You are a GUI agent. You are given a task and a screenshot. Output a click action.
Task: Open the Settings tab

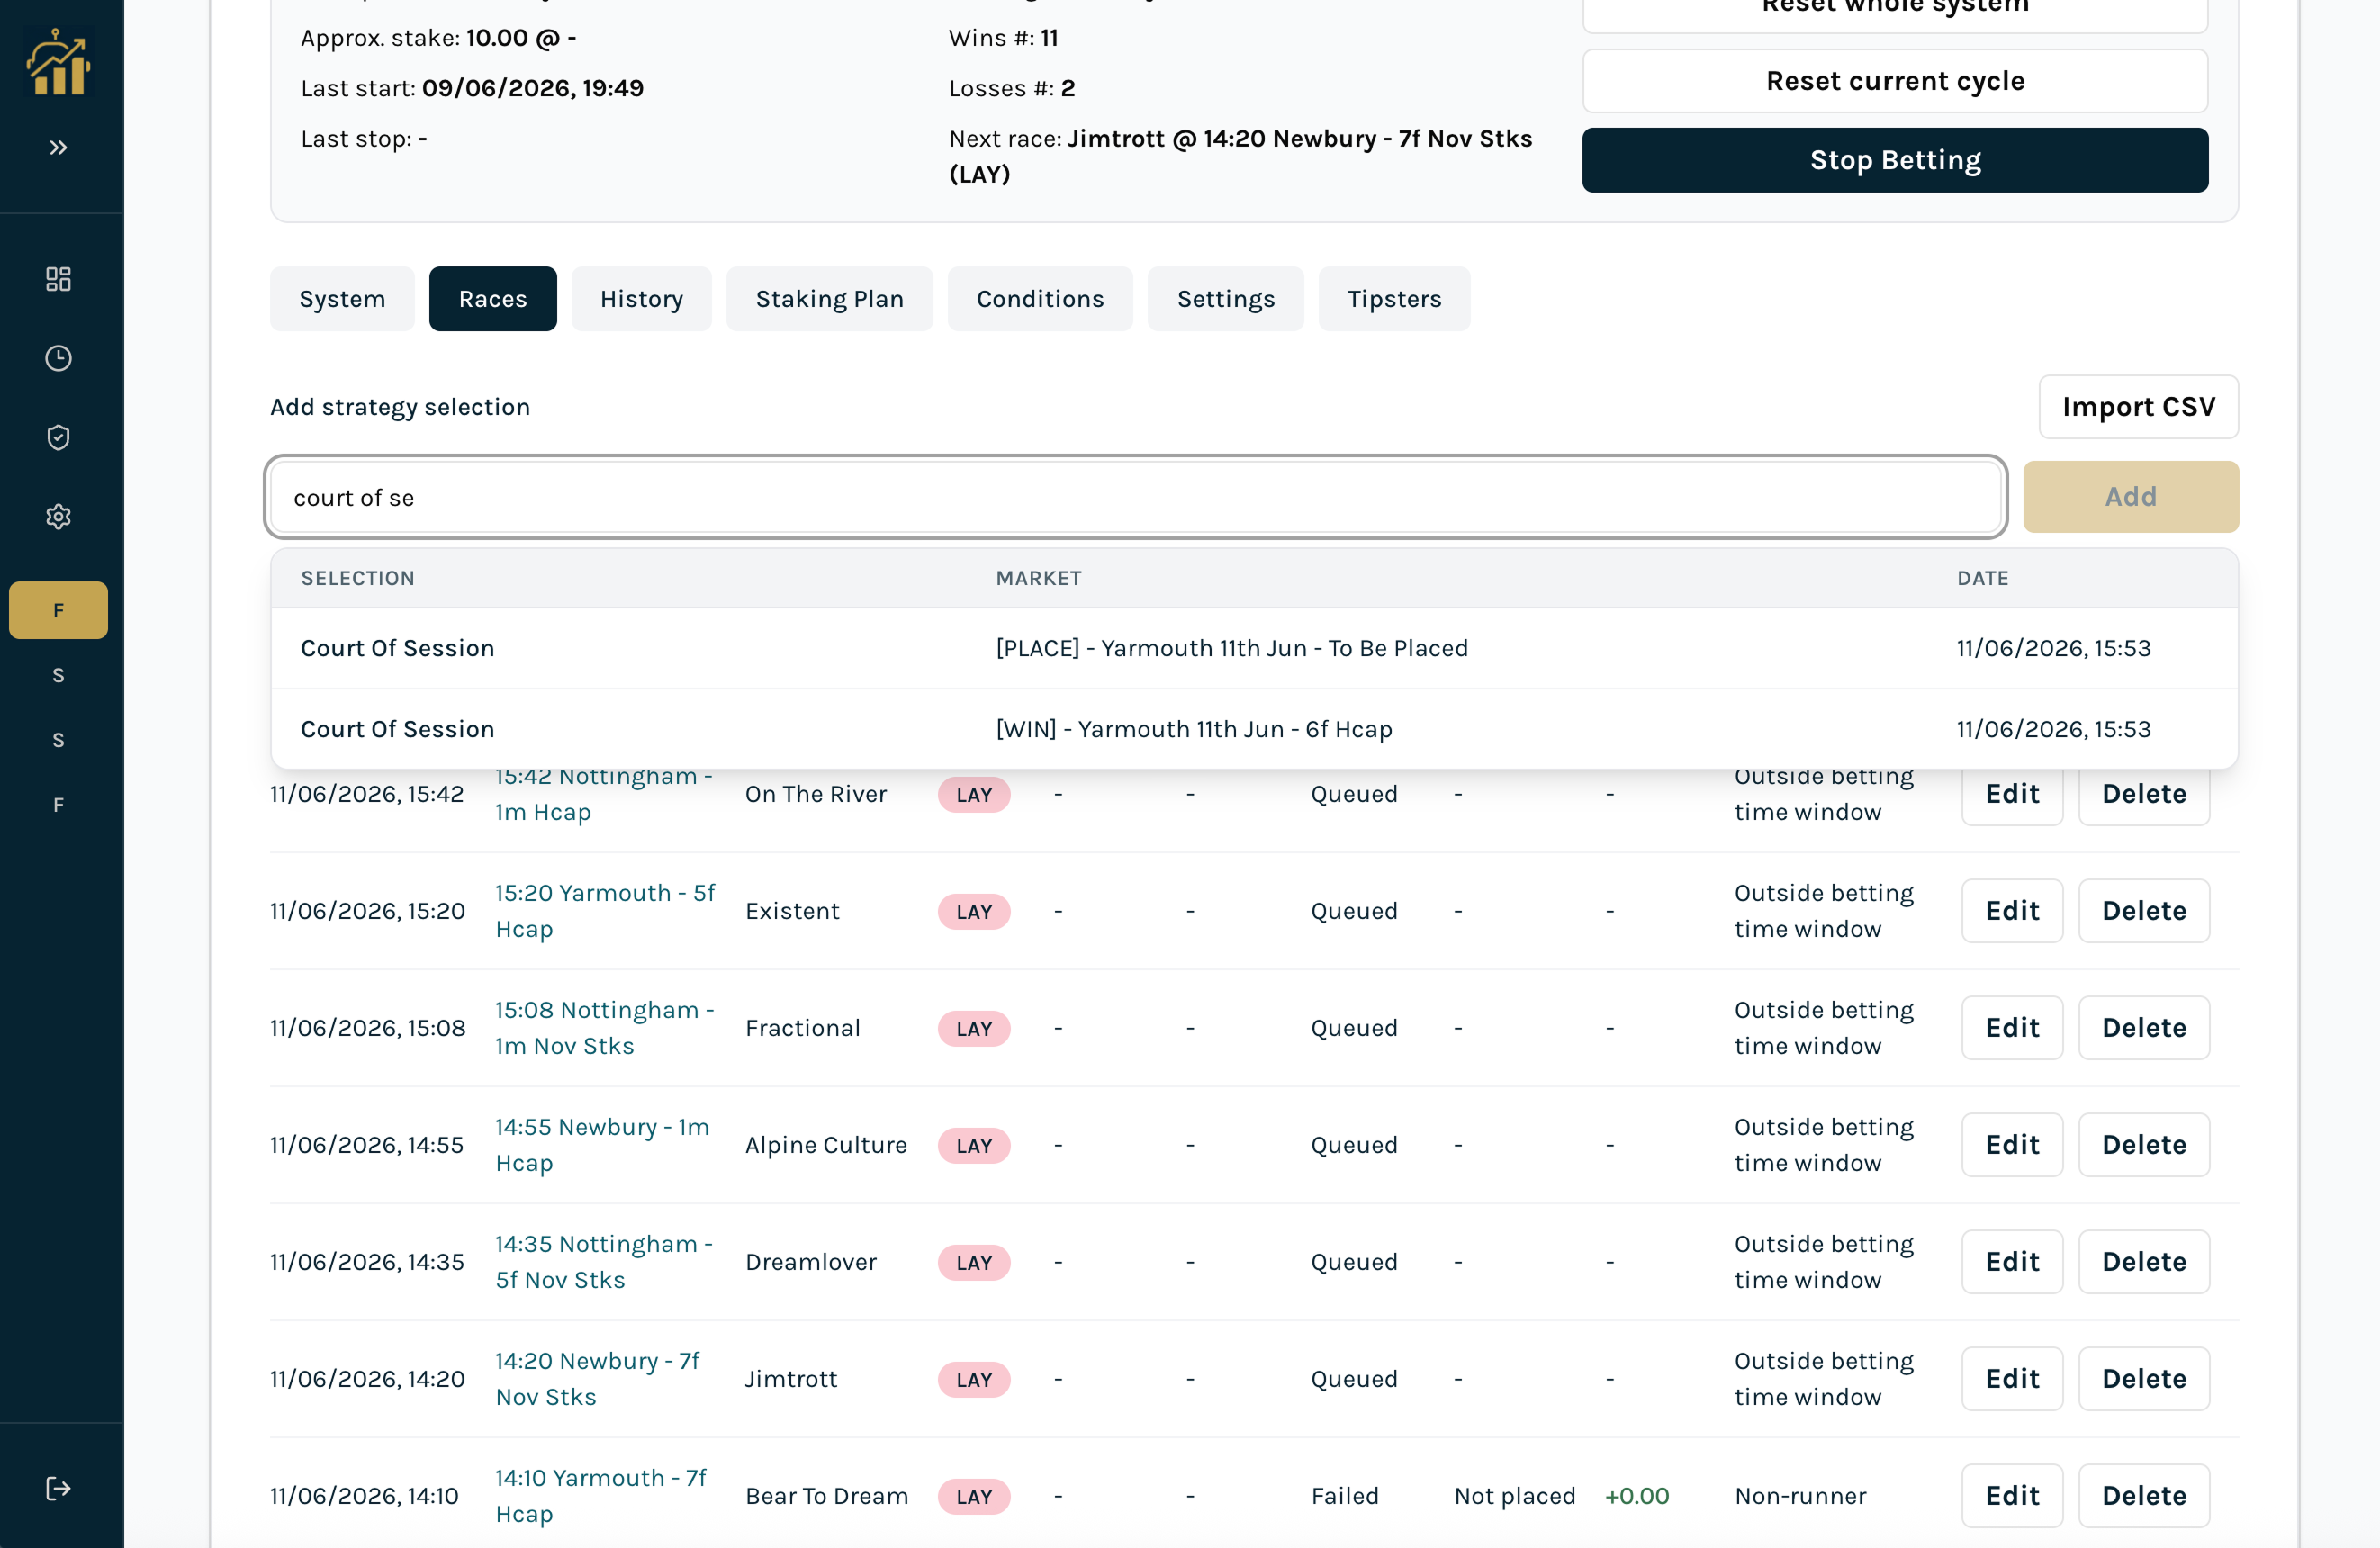[x=1225, y=299]
